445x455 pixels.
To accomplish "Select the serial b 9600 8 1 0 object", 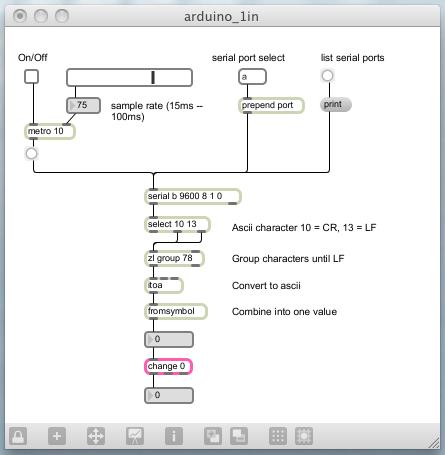I will pos(193,196).
